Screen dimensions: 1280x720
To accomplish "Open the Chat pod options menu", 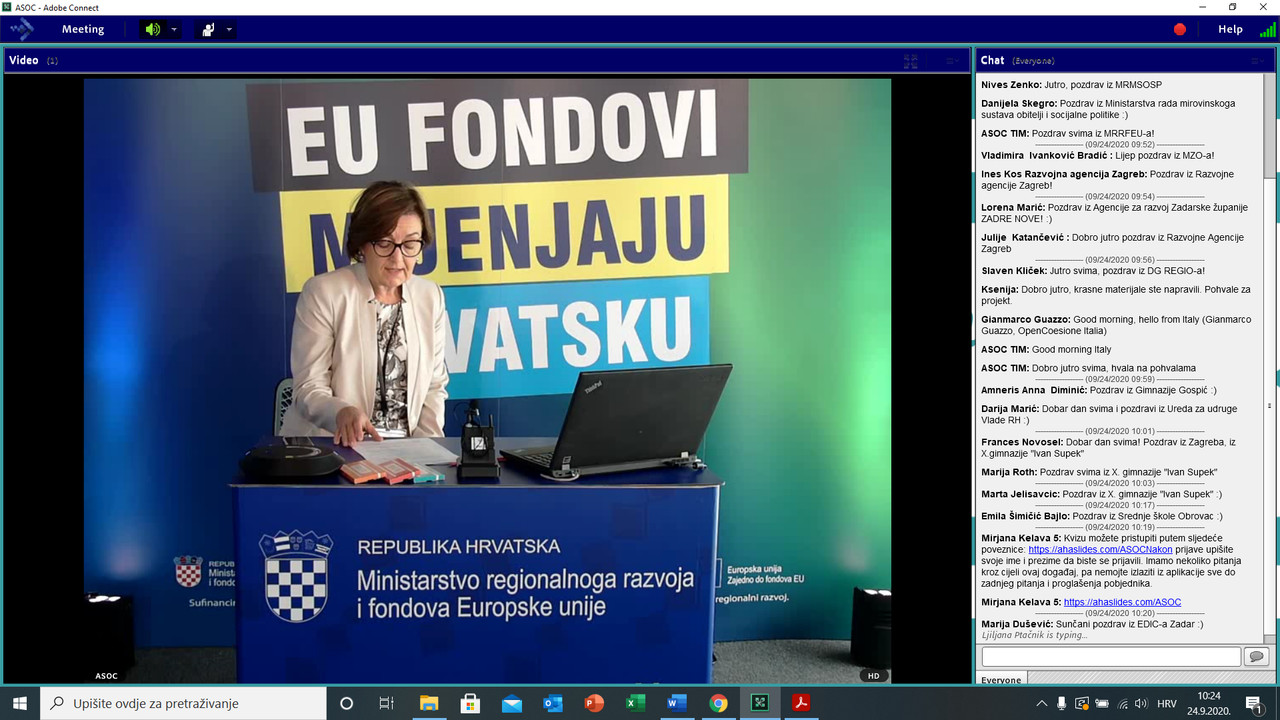I will pyautogui.click(x=1258, y=61).
